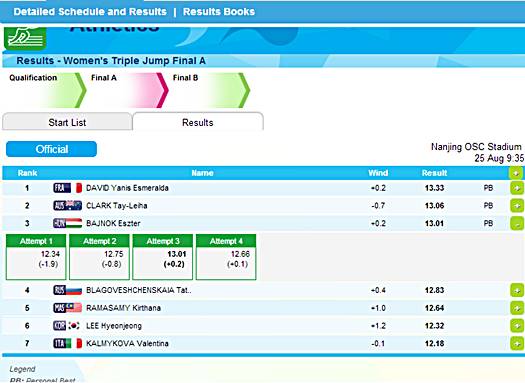
Task: Click the Wind column header
Action: click(378, 173)
